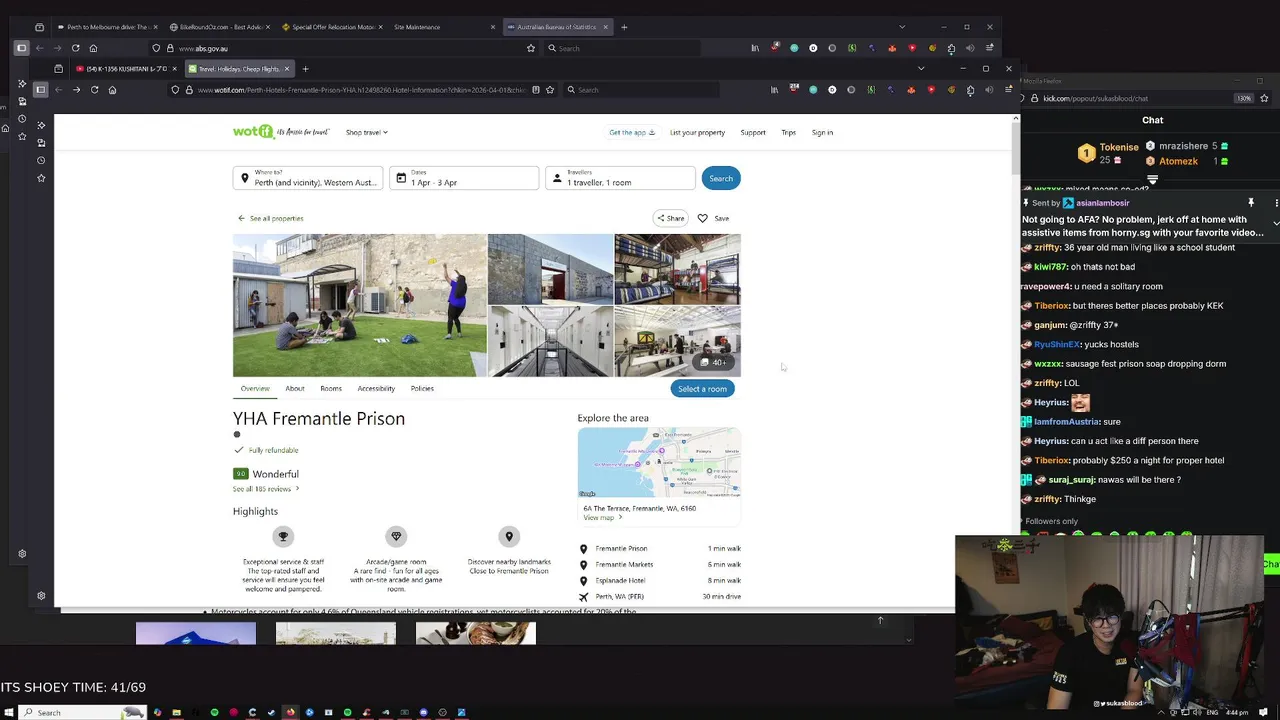The width and height of the screenshot is (1280, 720).
Task: Switch to the About tab
Action: tap(295, 388)
